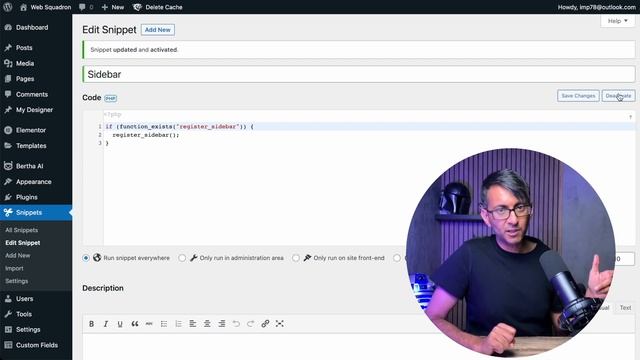Open Settings under Snippets submenu

click(17, 281)
